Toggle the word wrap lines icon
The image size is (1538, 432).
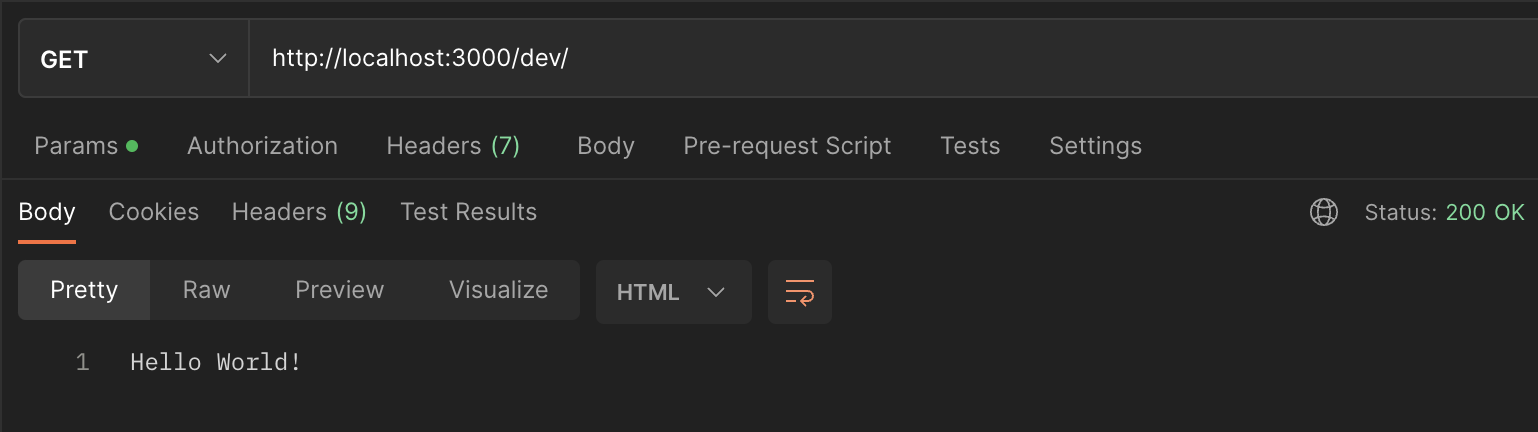[x=800, y=292]
